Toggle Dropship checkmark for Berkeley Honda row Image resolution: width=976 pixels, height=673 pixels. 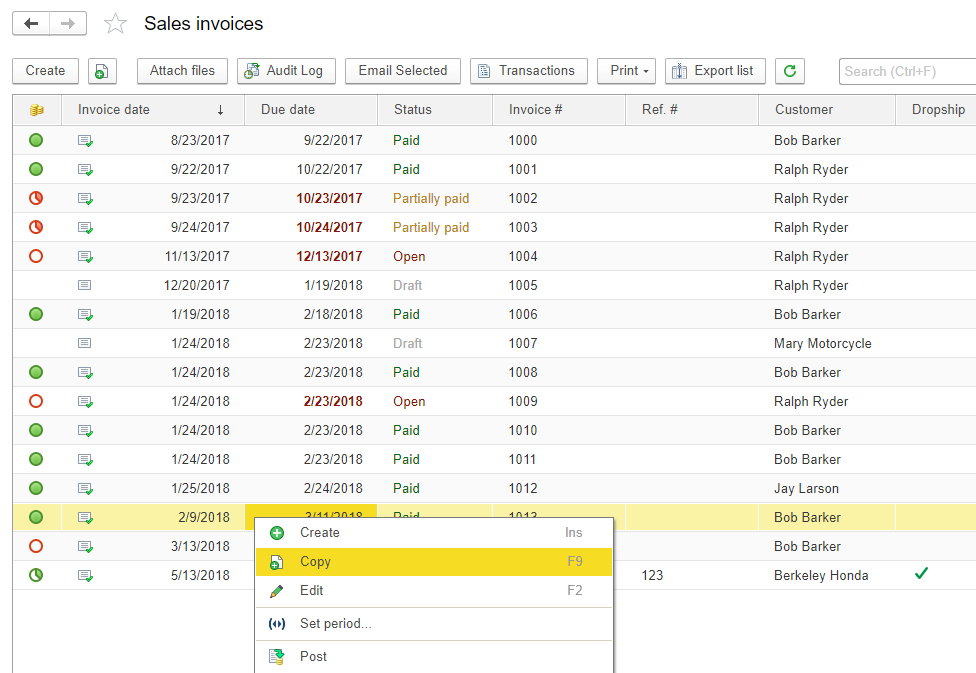tap(921, 574)
